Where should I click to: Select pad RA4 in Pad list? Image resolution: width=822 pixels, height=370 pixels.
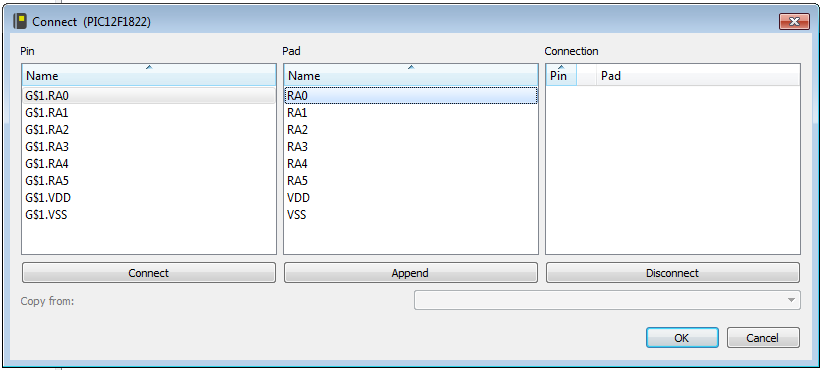[411, 164]
